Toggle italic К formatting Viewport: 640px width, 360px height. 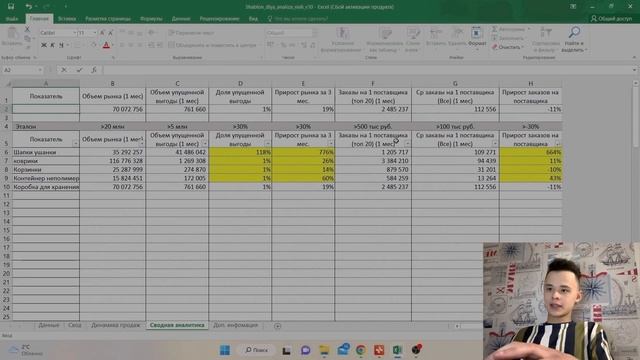click(52, 45)
